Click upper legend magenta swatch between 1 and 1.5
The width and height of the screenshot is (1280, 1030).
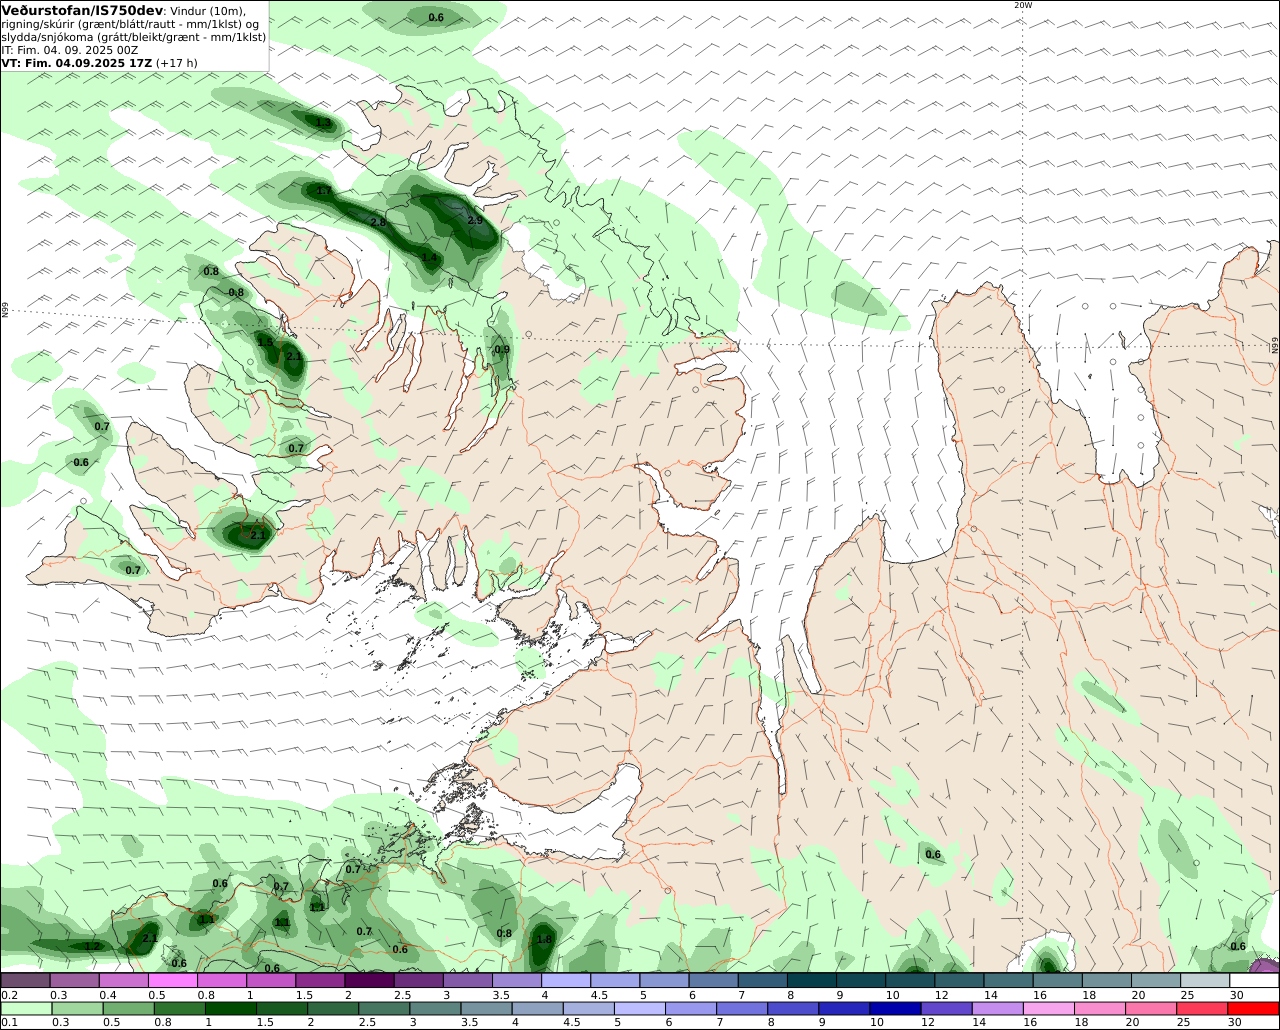click(270, 980)
